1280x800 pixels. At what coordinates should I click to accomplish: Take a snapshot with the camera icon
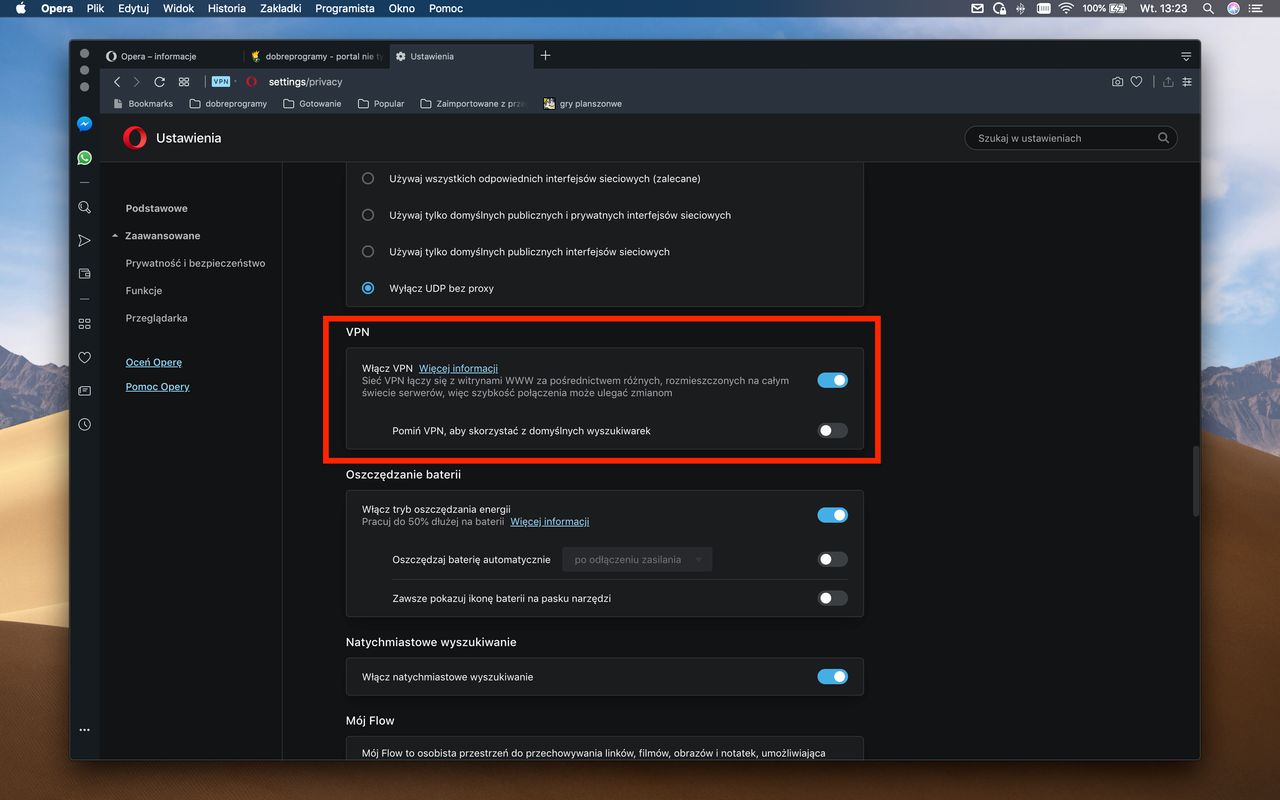tap(1117, 82)
